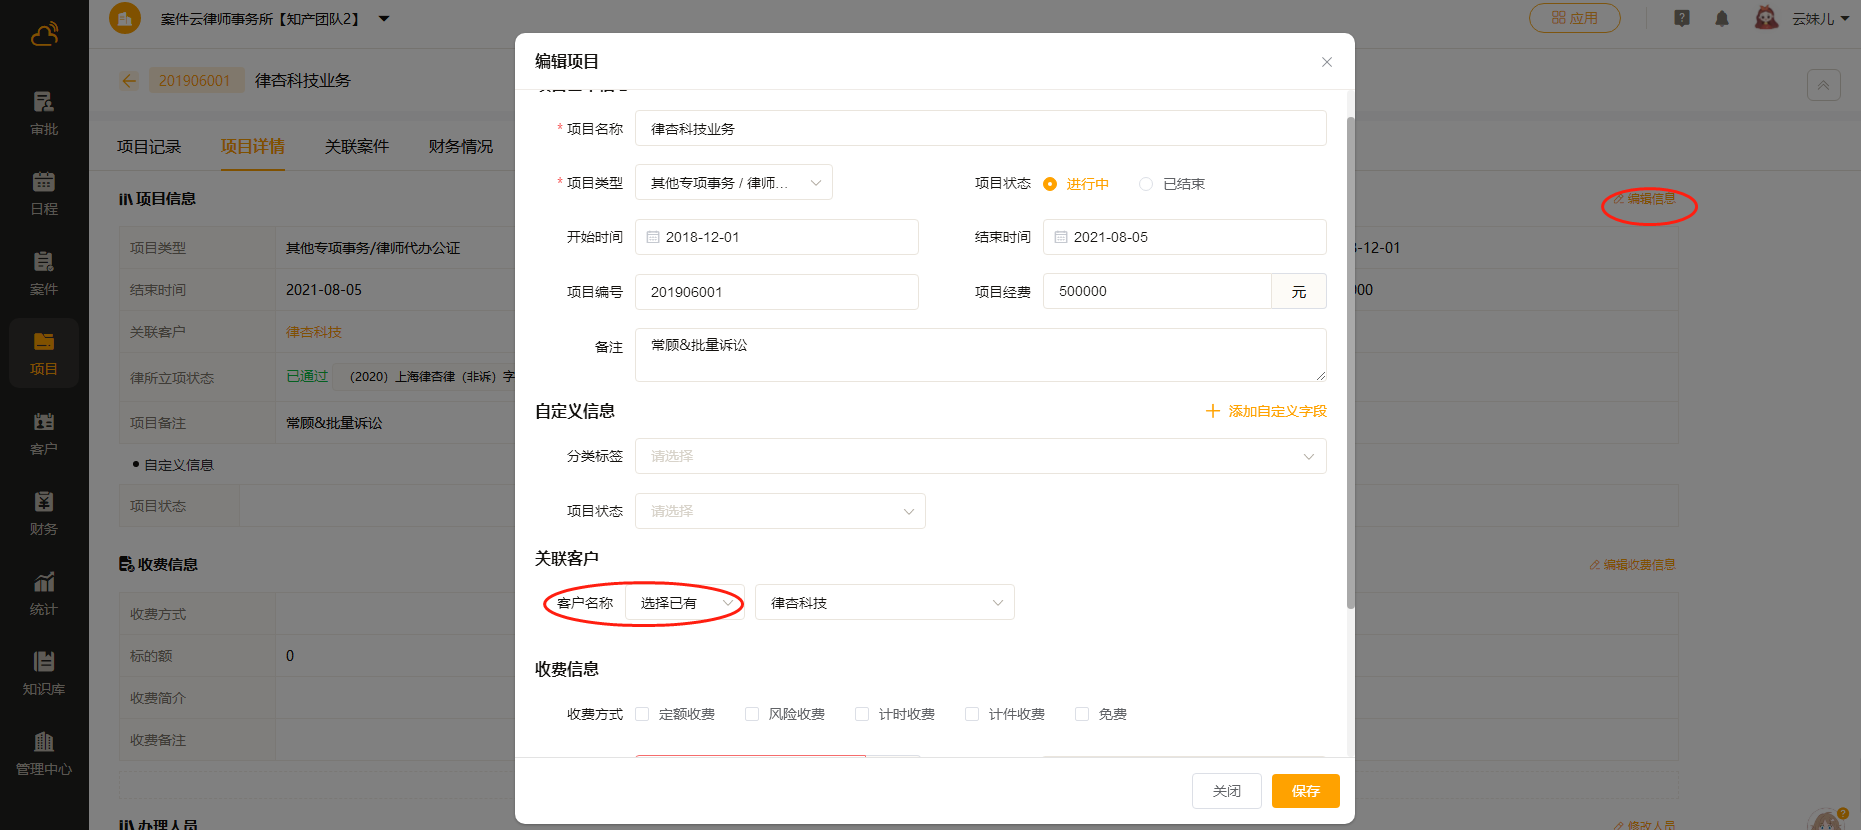Open 统计 statistics sidebar icon

[x=44, y=593]
